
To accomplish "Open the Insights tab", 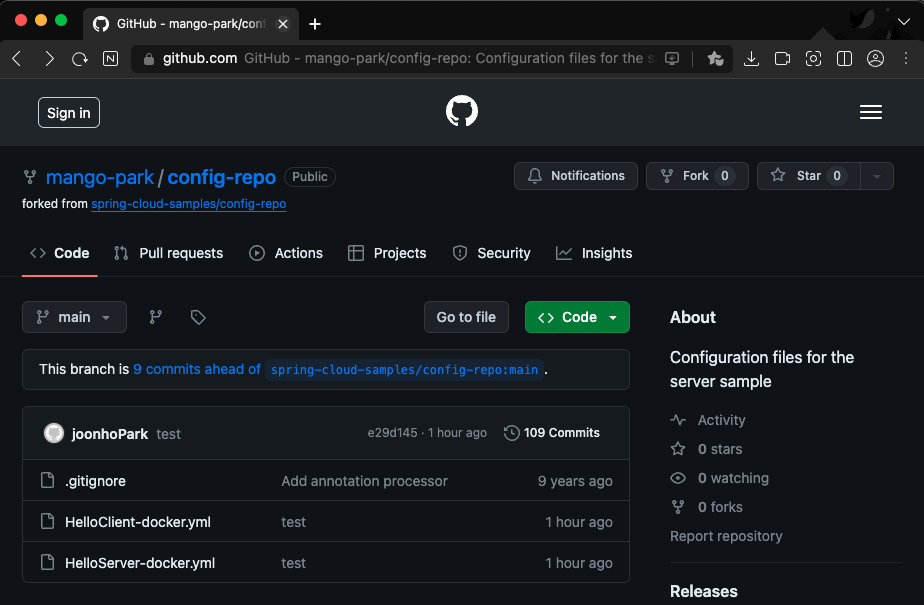I will 594,253.
